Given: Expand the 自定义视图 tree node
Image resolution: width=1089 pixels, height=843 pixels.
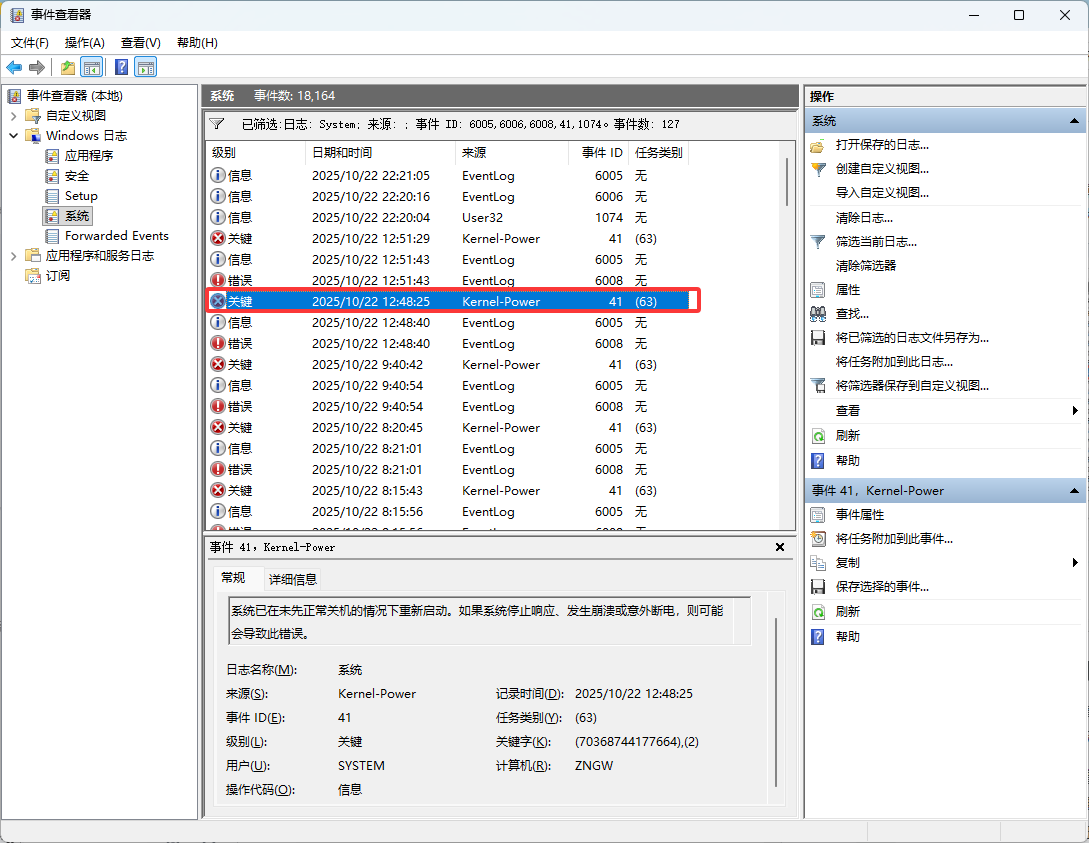Looking at the screenshot, I should pyautogui.click(x=14, y=116).
